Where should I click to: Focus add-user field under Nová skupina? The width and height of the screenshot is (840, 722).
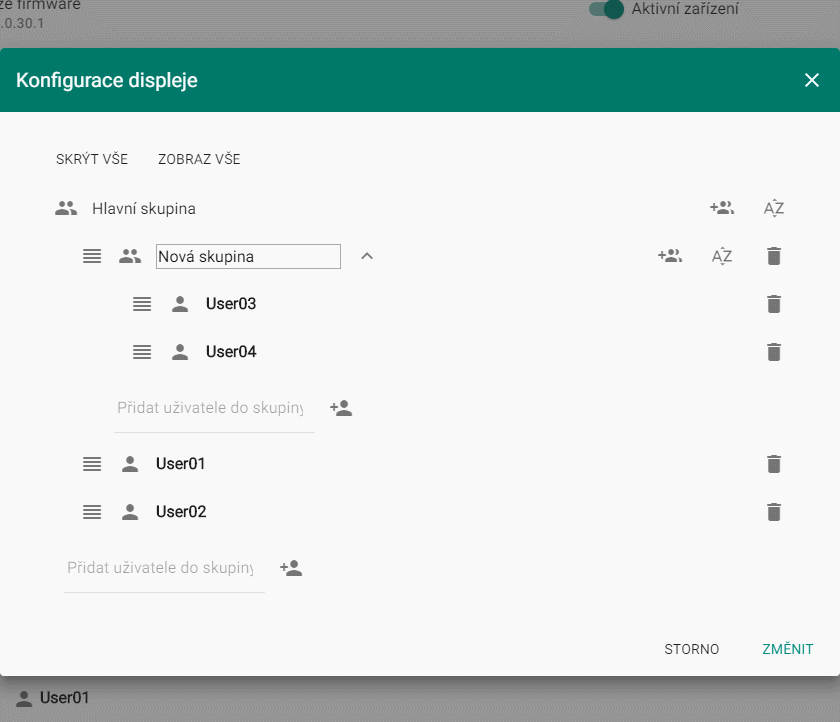[214, 409]
